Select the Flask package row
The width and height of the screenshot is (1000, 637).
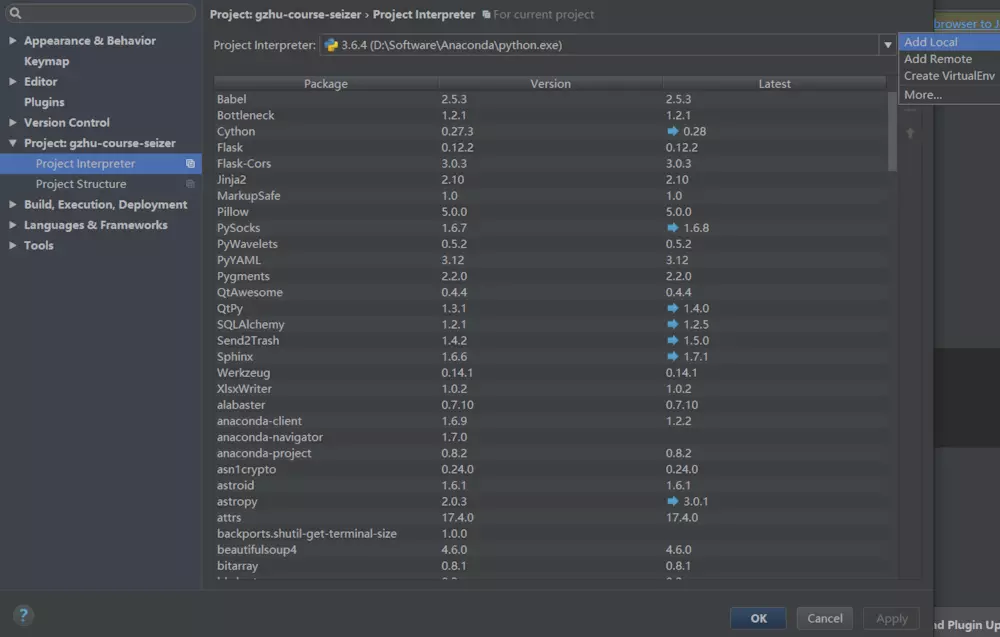coord(550,147)
